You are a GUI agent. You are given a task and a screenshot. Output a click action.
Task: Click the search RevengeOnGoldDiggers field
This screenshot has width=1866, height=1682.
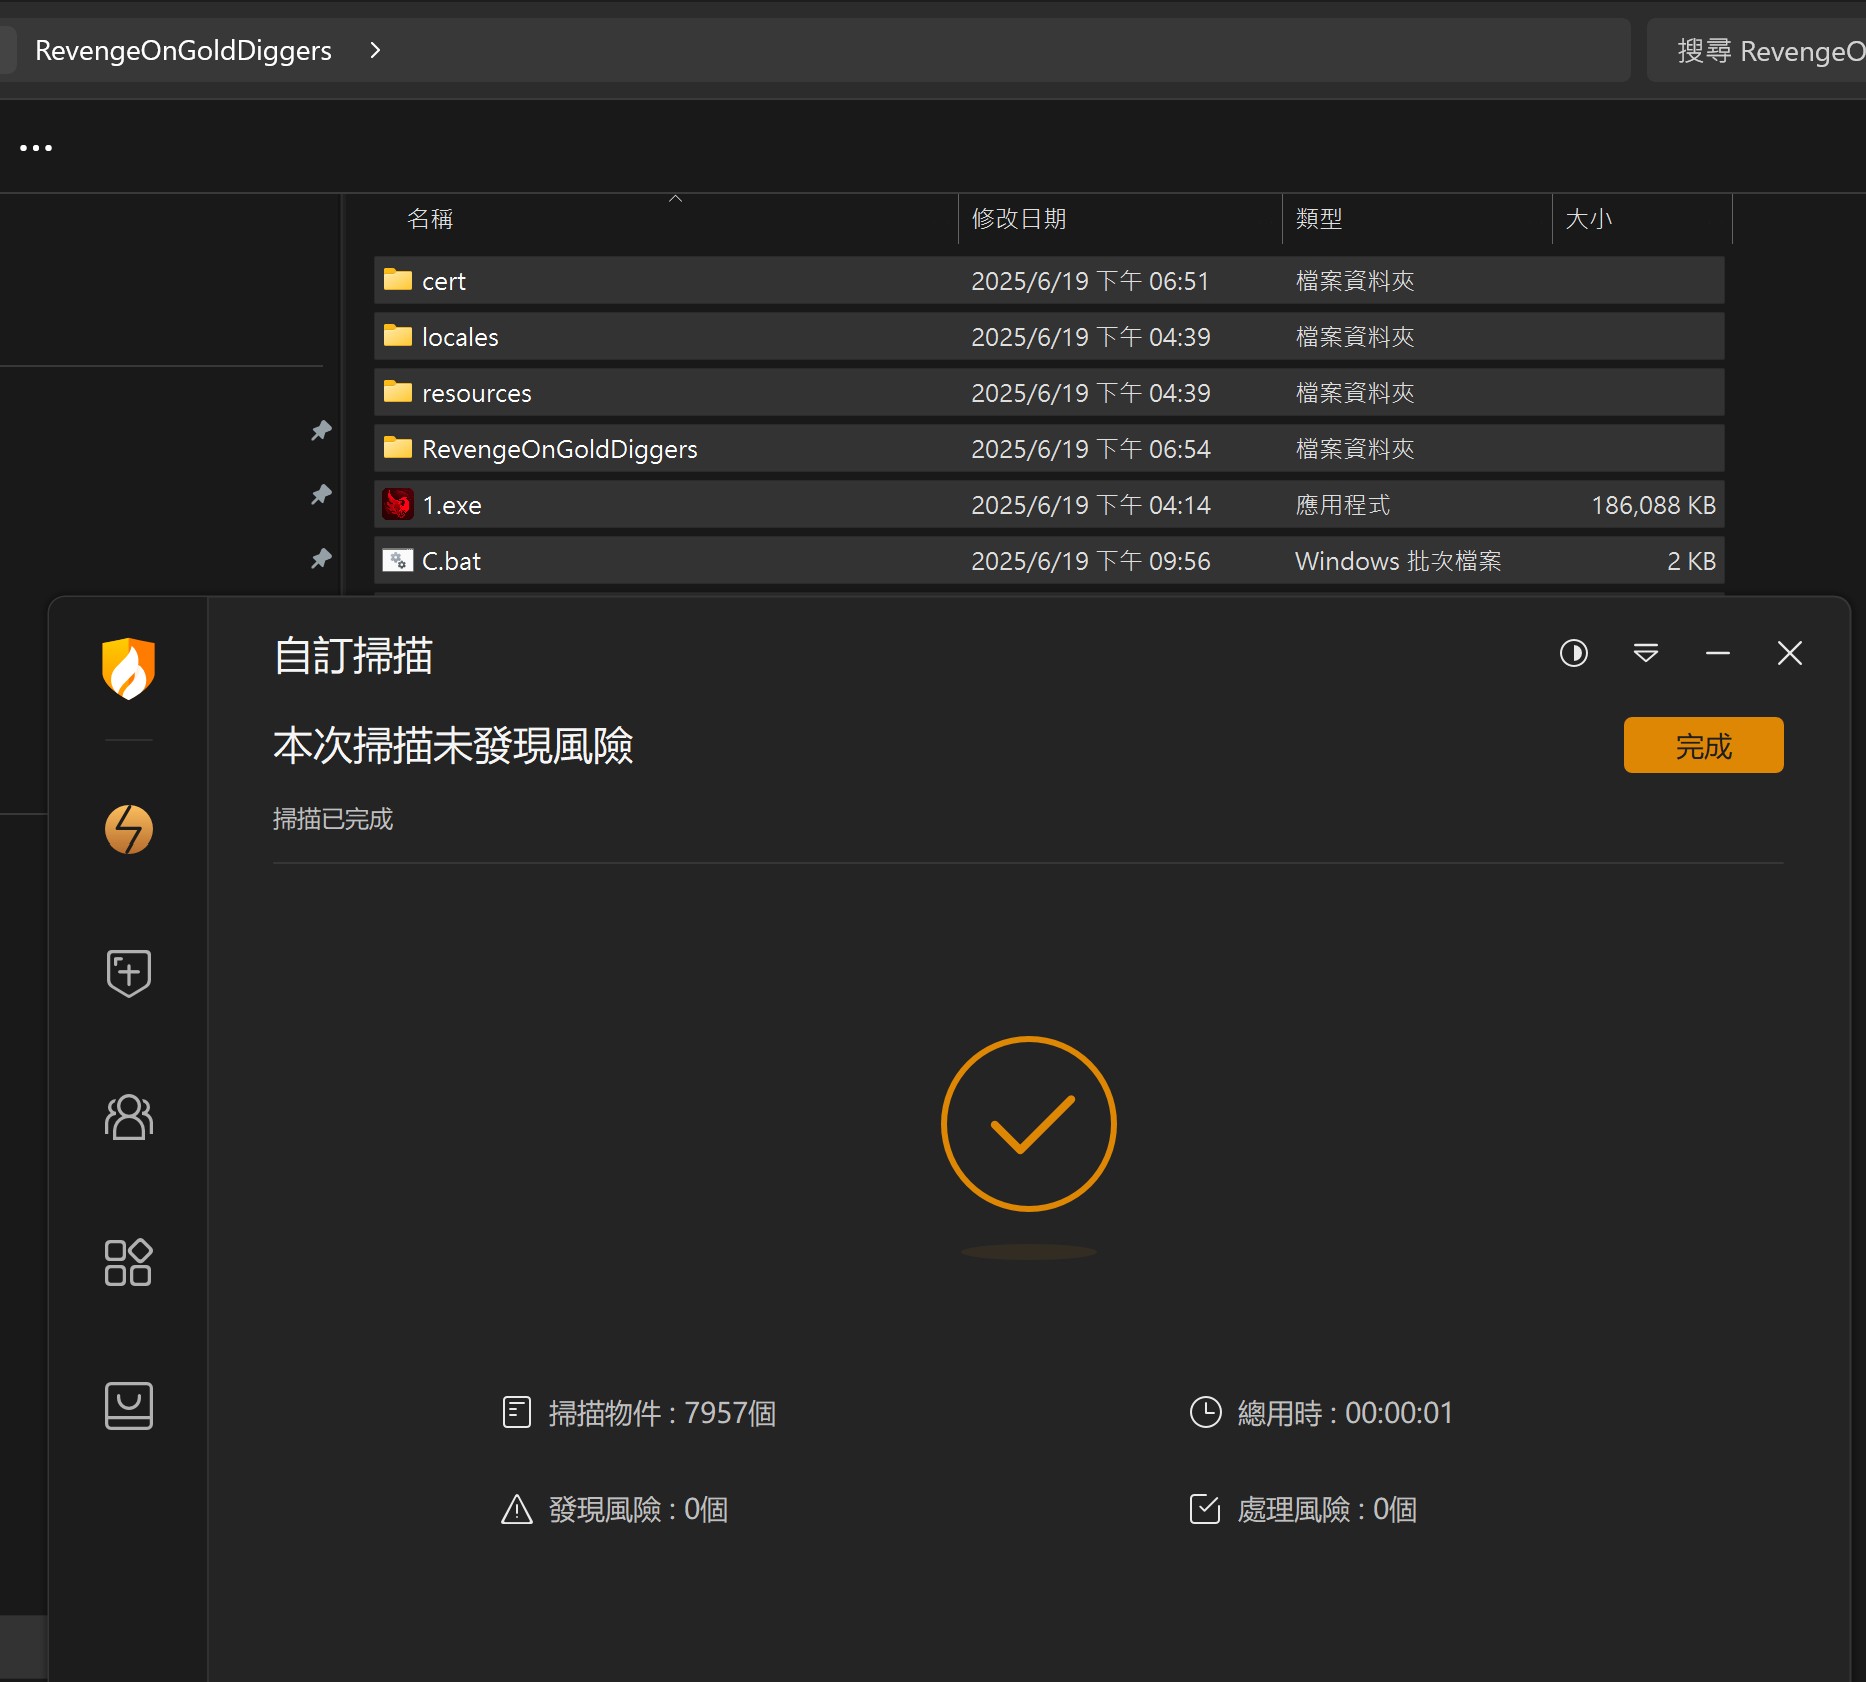pyautogui.click(x=1758, y=51)
